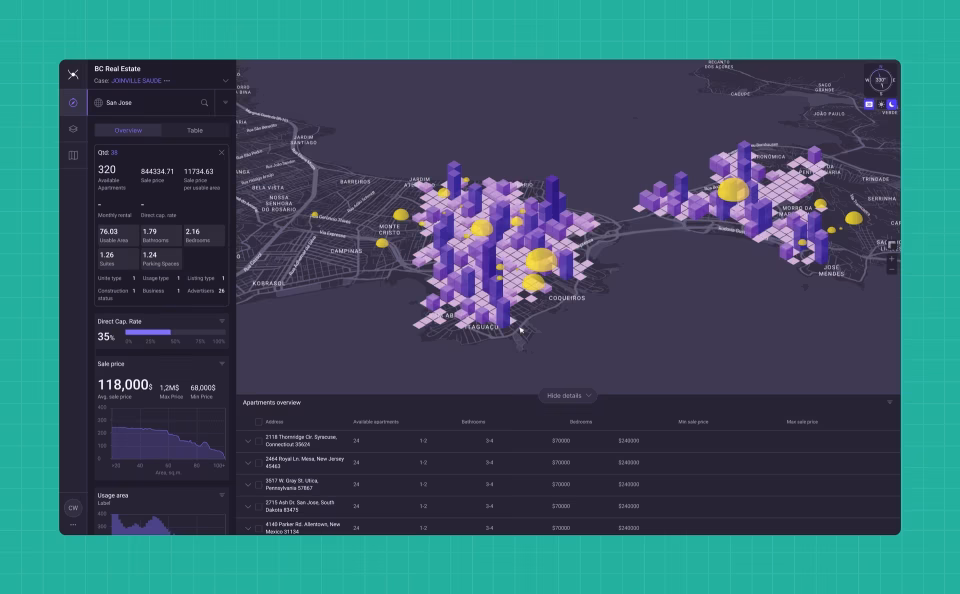Zoom in using the map plus button
The height and width of the screenshot is (594, 960).
click(x=892, y=259)
